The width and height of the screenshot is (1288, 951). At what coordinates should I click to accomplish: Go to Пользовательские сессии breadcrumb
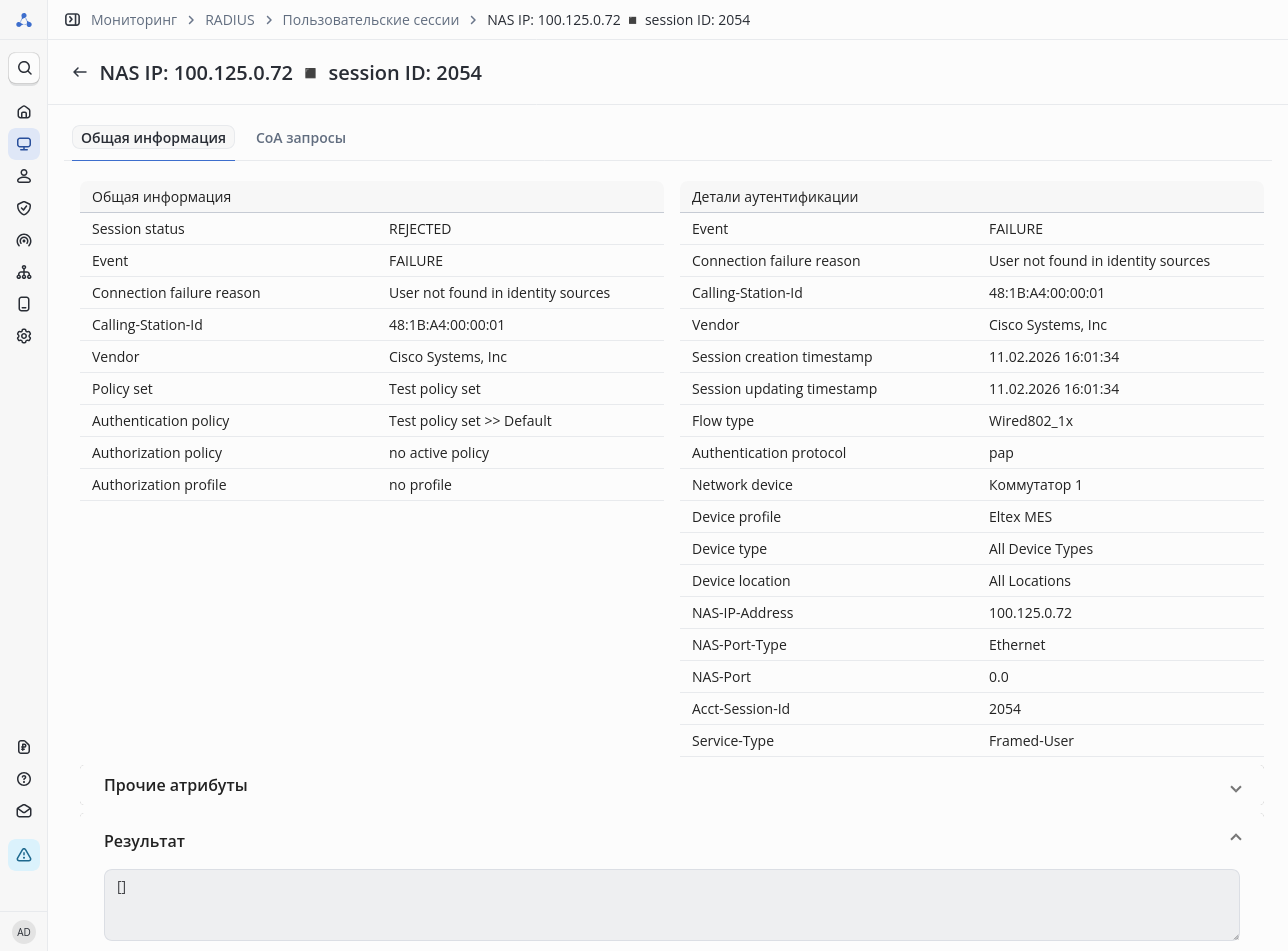371,20
